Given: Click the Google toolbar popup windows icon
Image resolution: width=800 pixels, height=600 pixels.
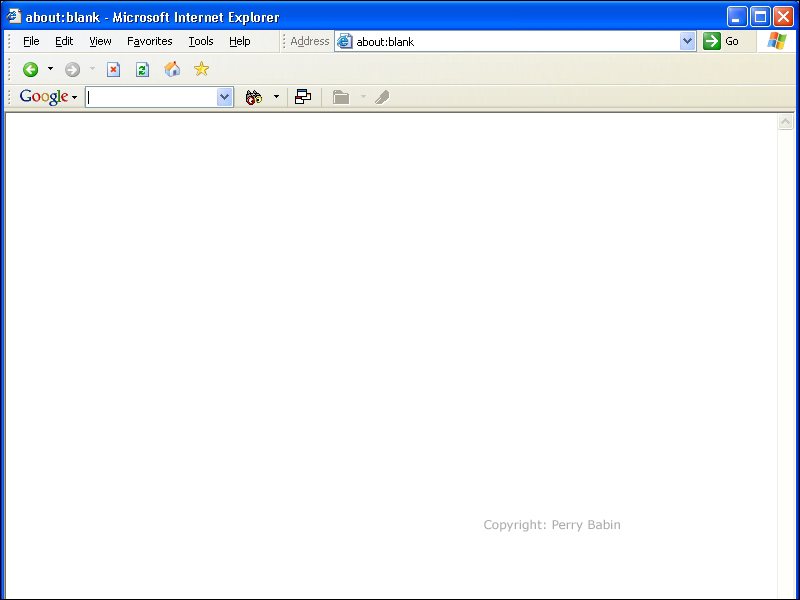Looking at the screenshot, I should pos(303,96).
